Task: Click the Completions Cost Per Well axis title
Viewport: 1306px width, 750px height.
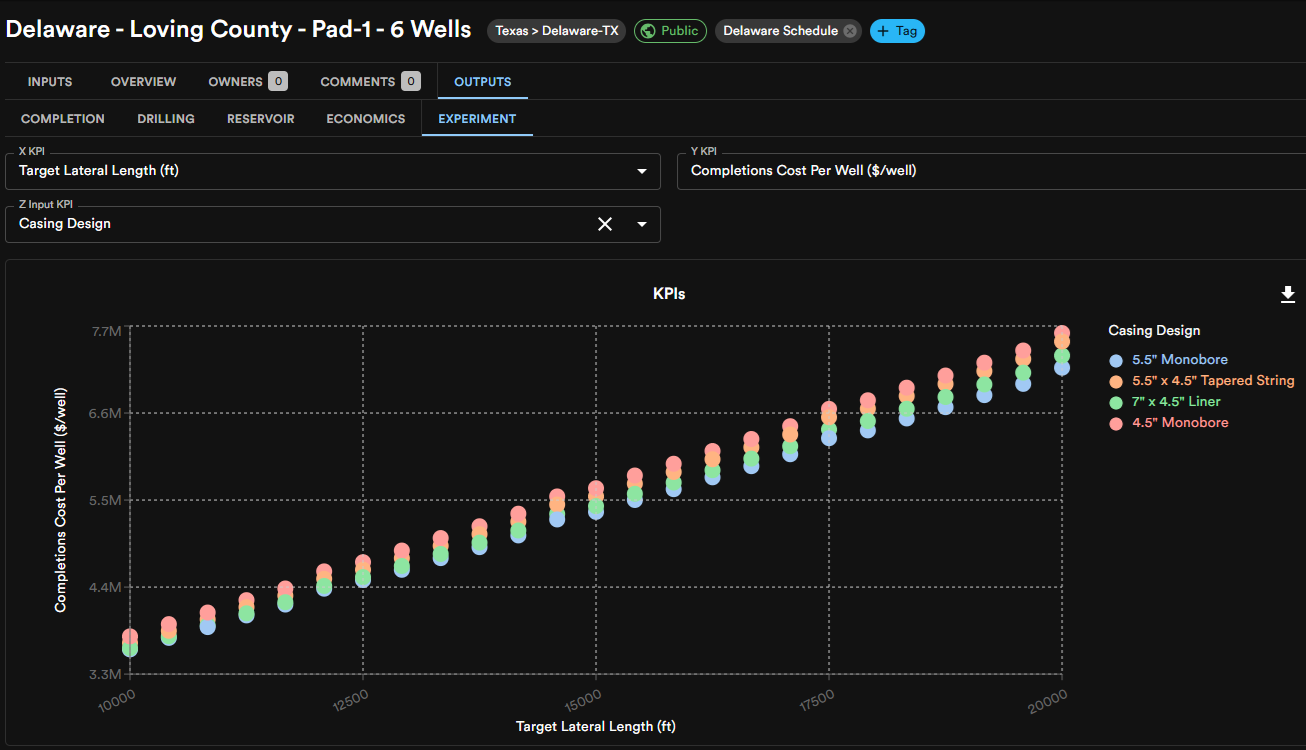Action: (x=61, y=500)
